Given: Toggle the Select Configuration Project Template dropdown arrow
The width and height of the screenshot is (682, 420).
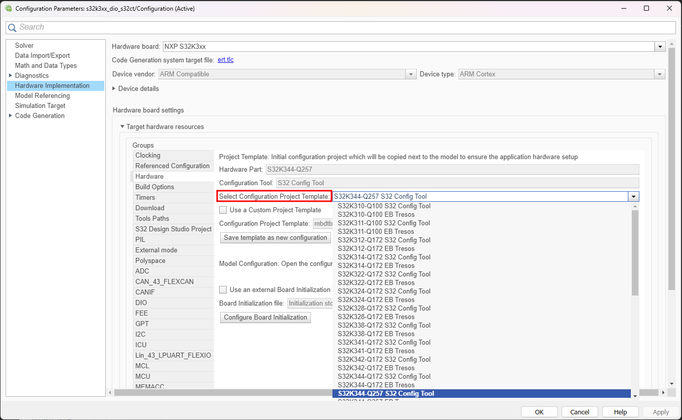Looking at the screenshot, I should click(634, 197).
